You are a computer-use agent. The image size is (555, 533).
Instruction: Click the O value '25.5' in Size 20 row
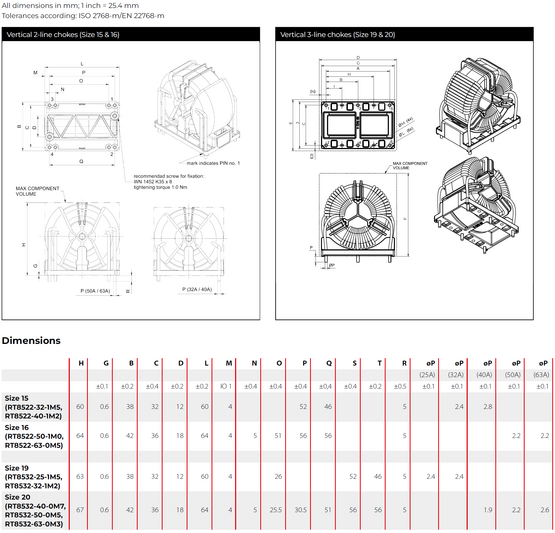coord(276,510)
